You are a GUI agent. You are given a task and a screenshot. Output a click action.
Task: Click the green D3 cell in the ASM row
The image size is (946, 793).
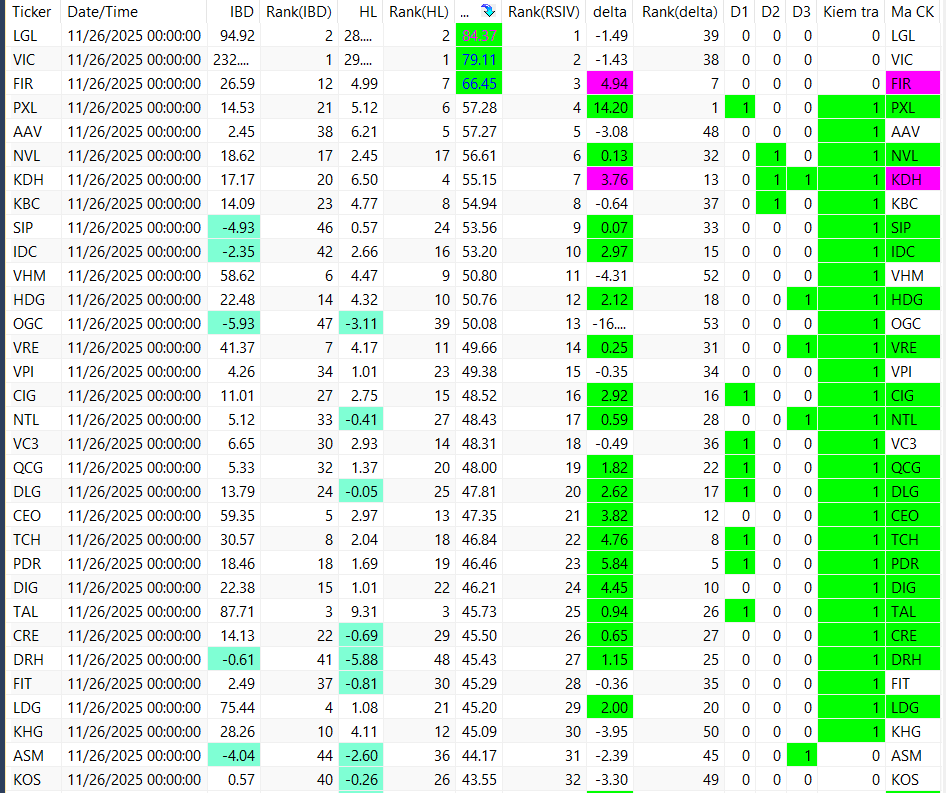802,755
